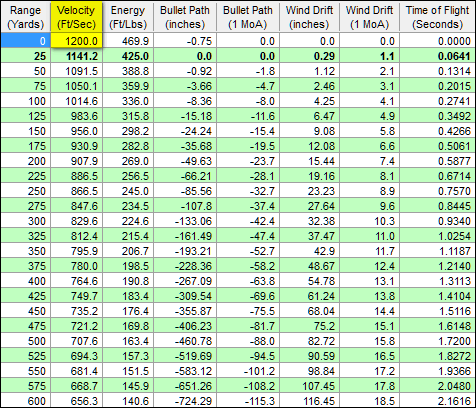Select the Time of Flight header
Image resolution: width=476 pixels, height=408 pixels.
point(437,17)
